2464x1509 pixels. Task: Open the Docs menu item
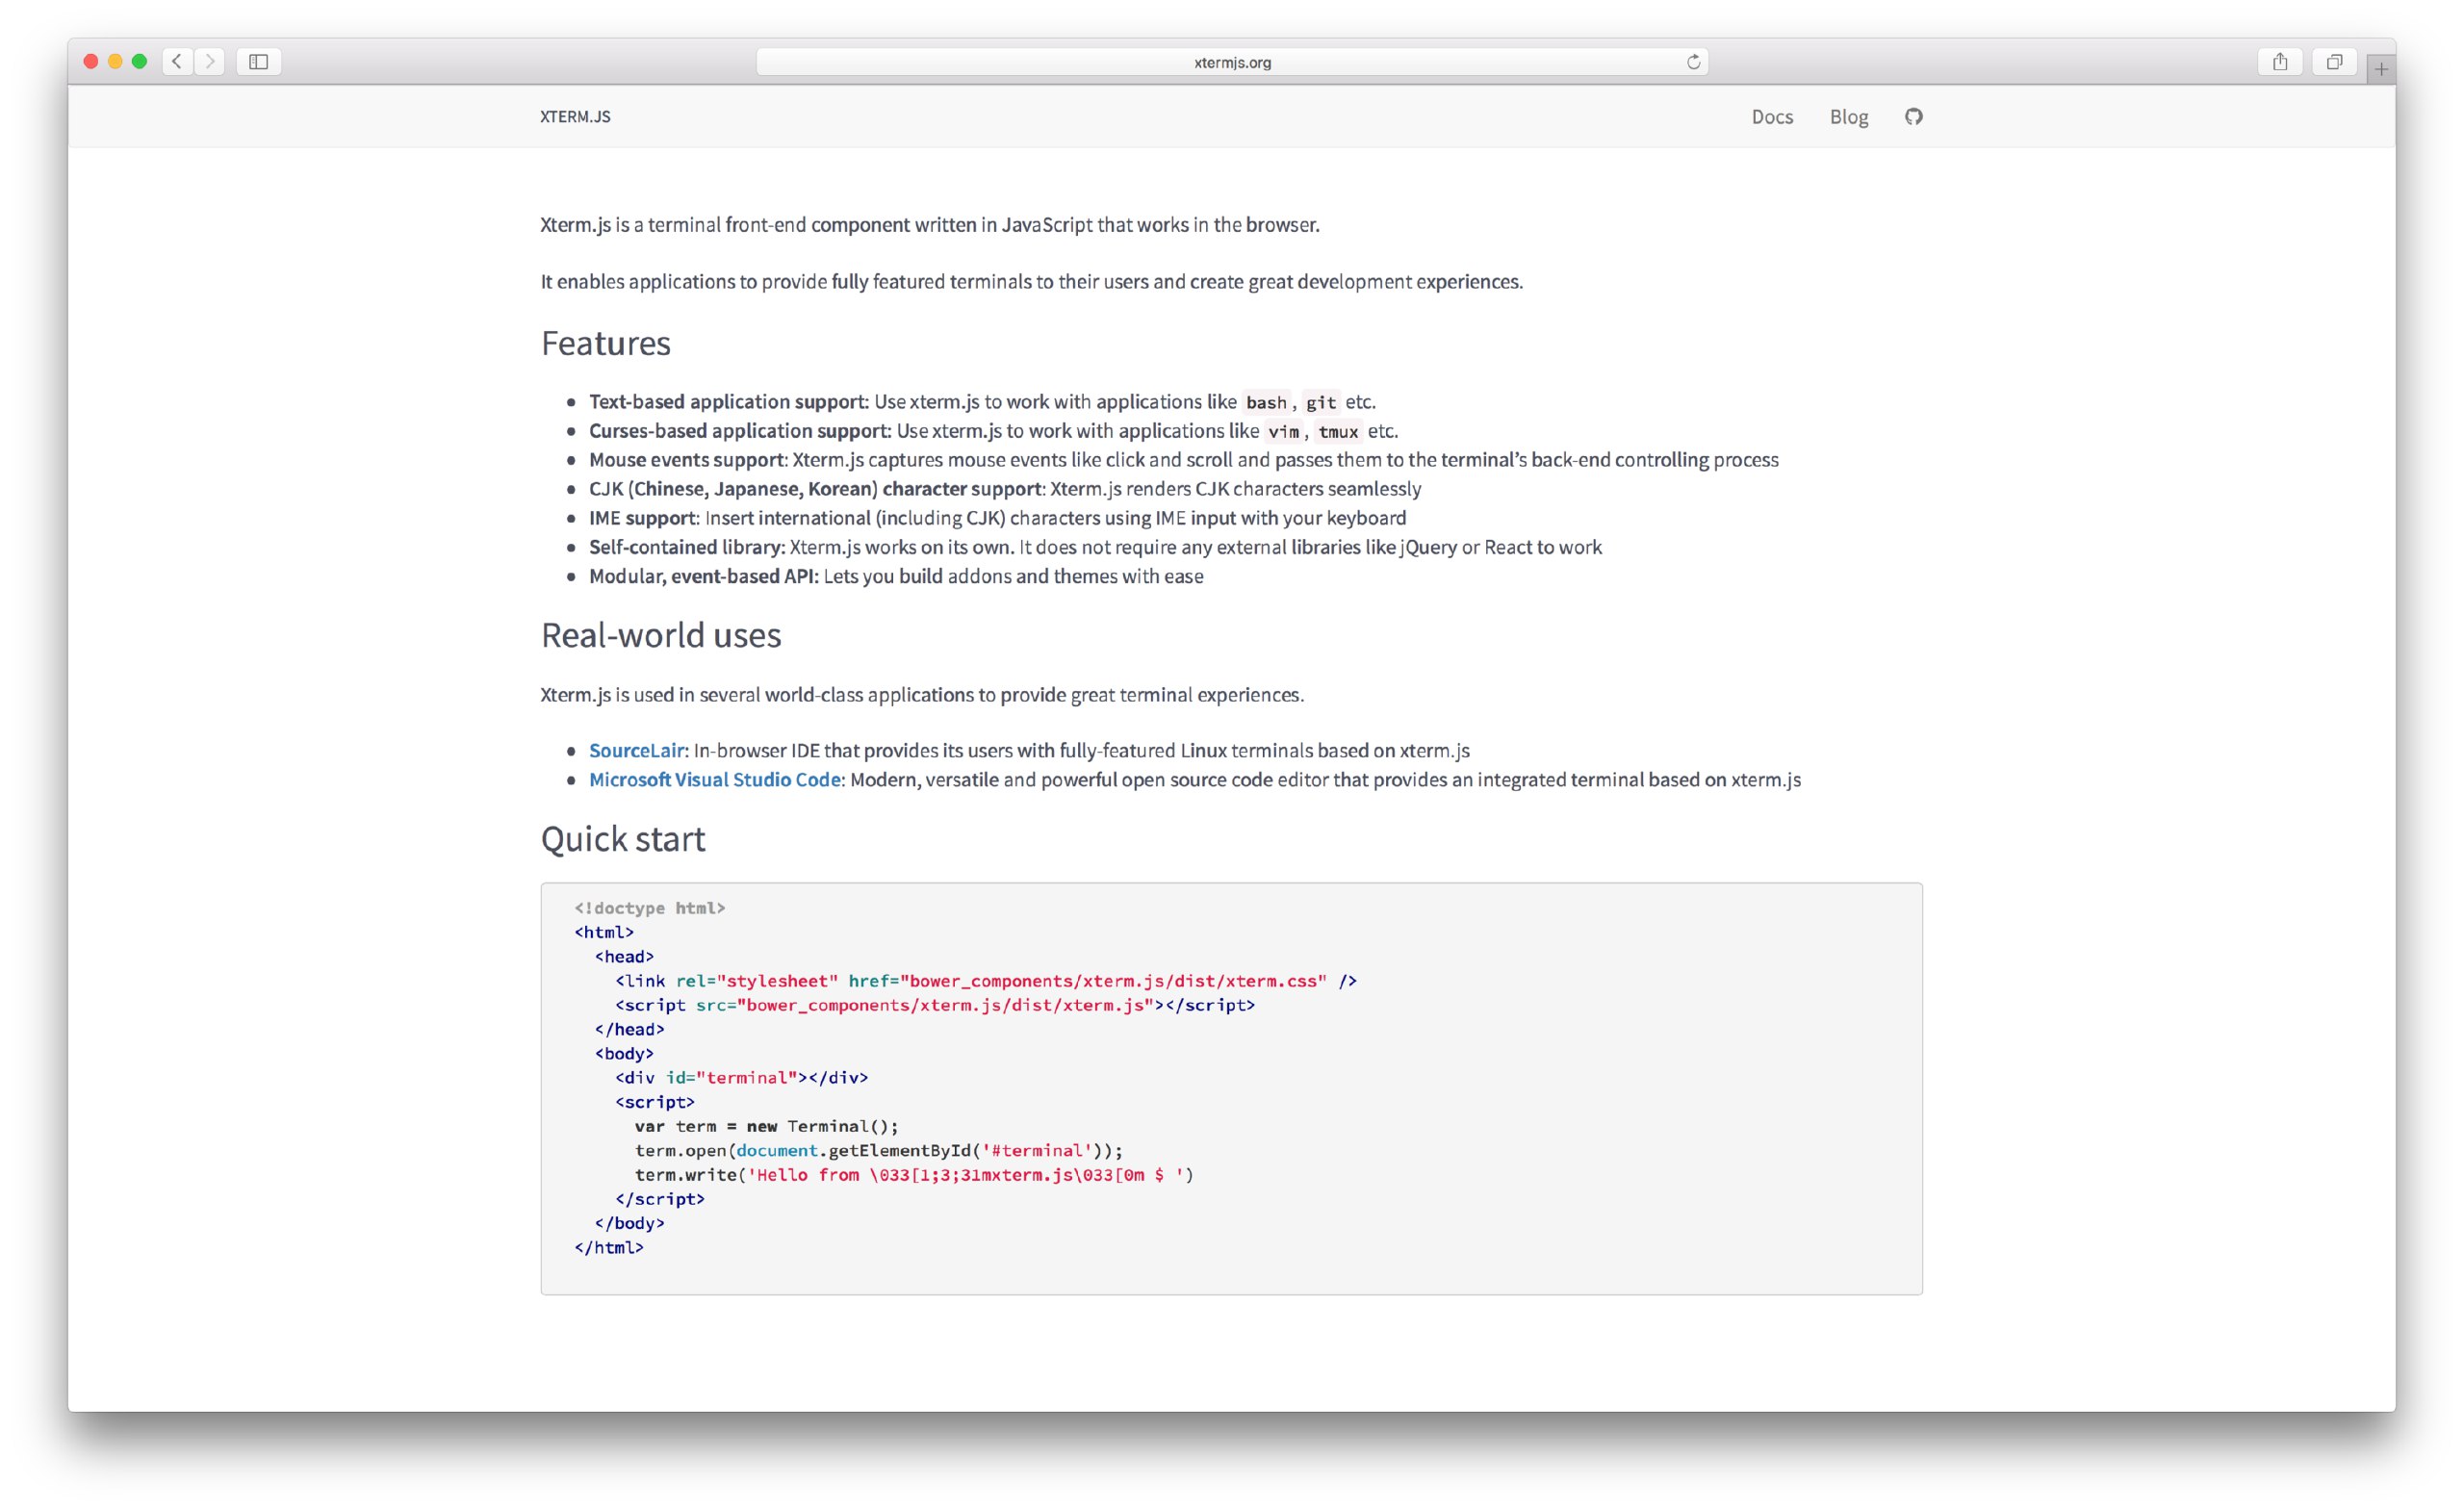pyautogui.click(x=1772, y=117)
